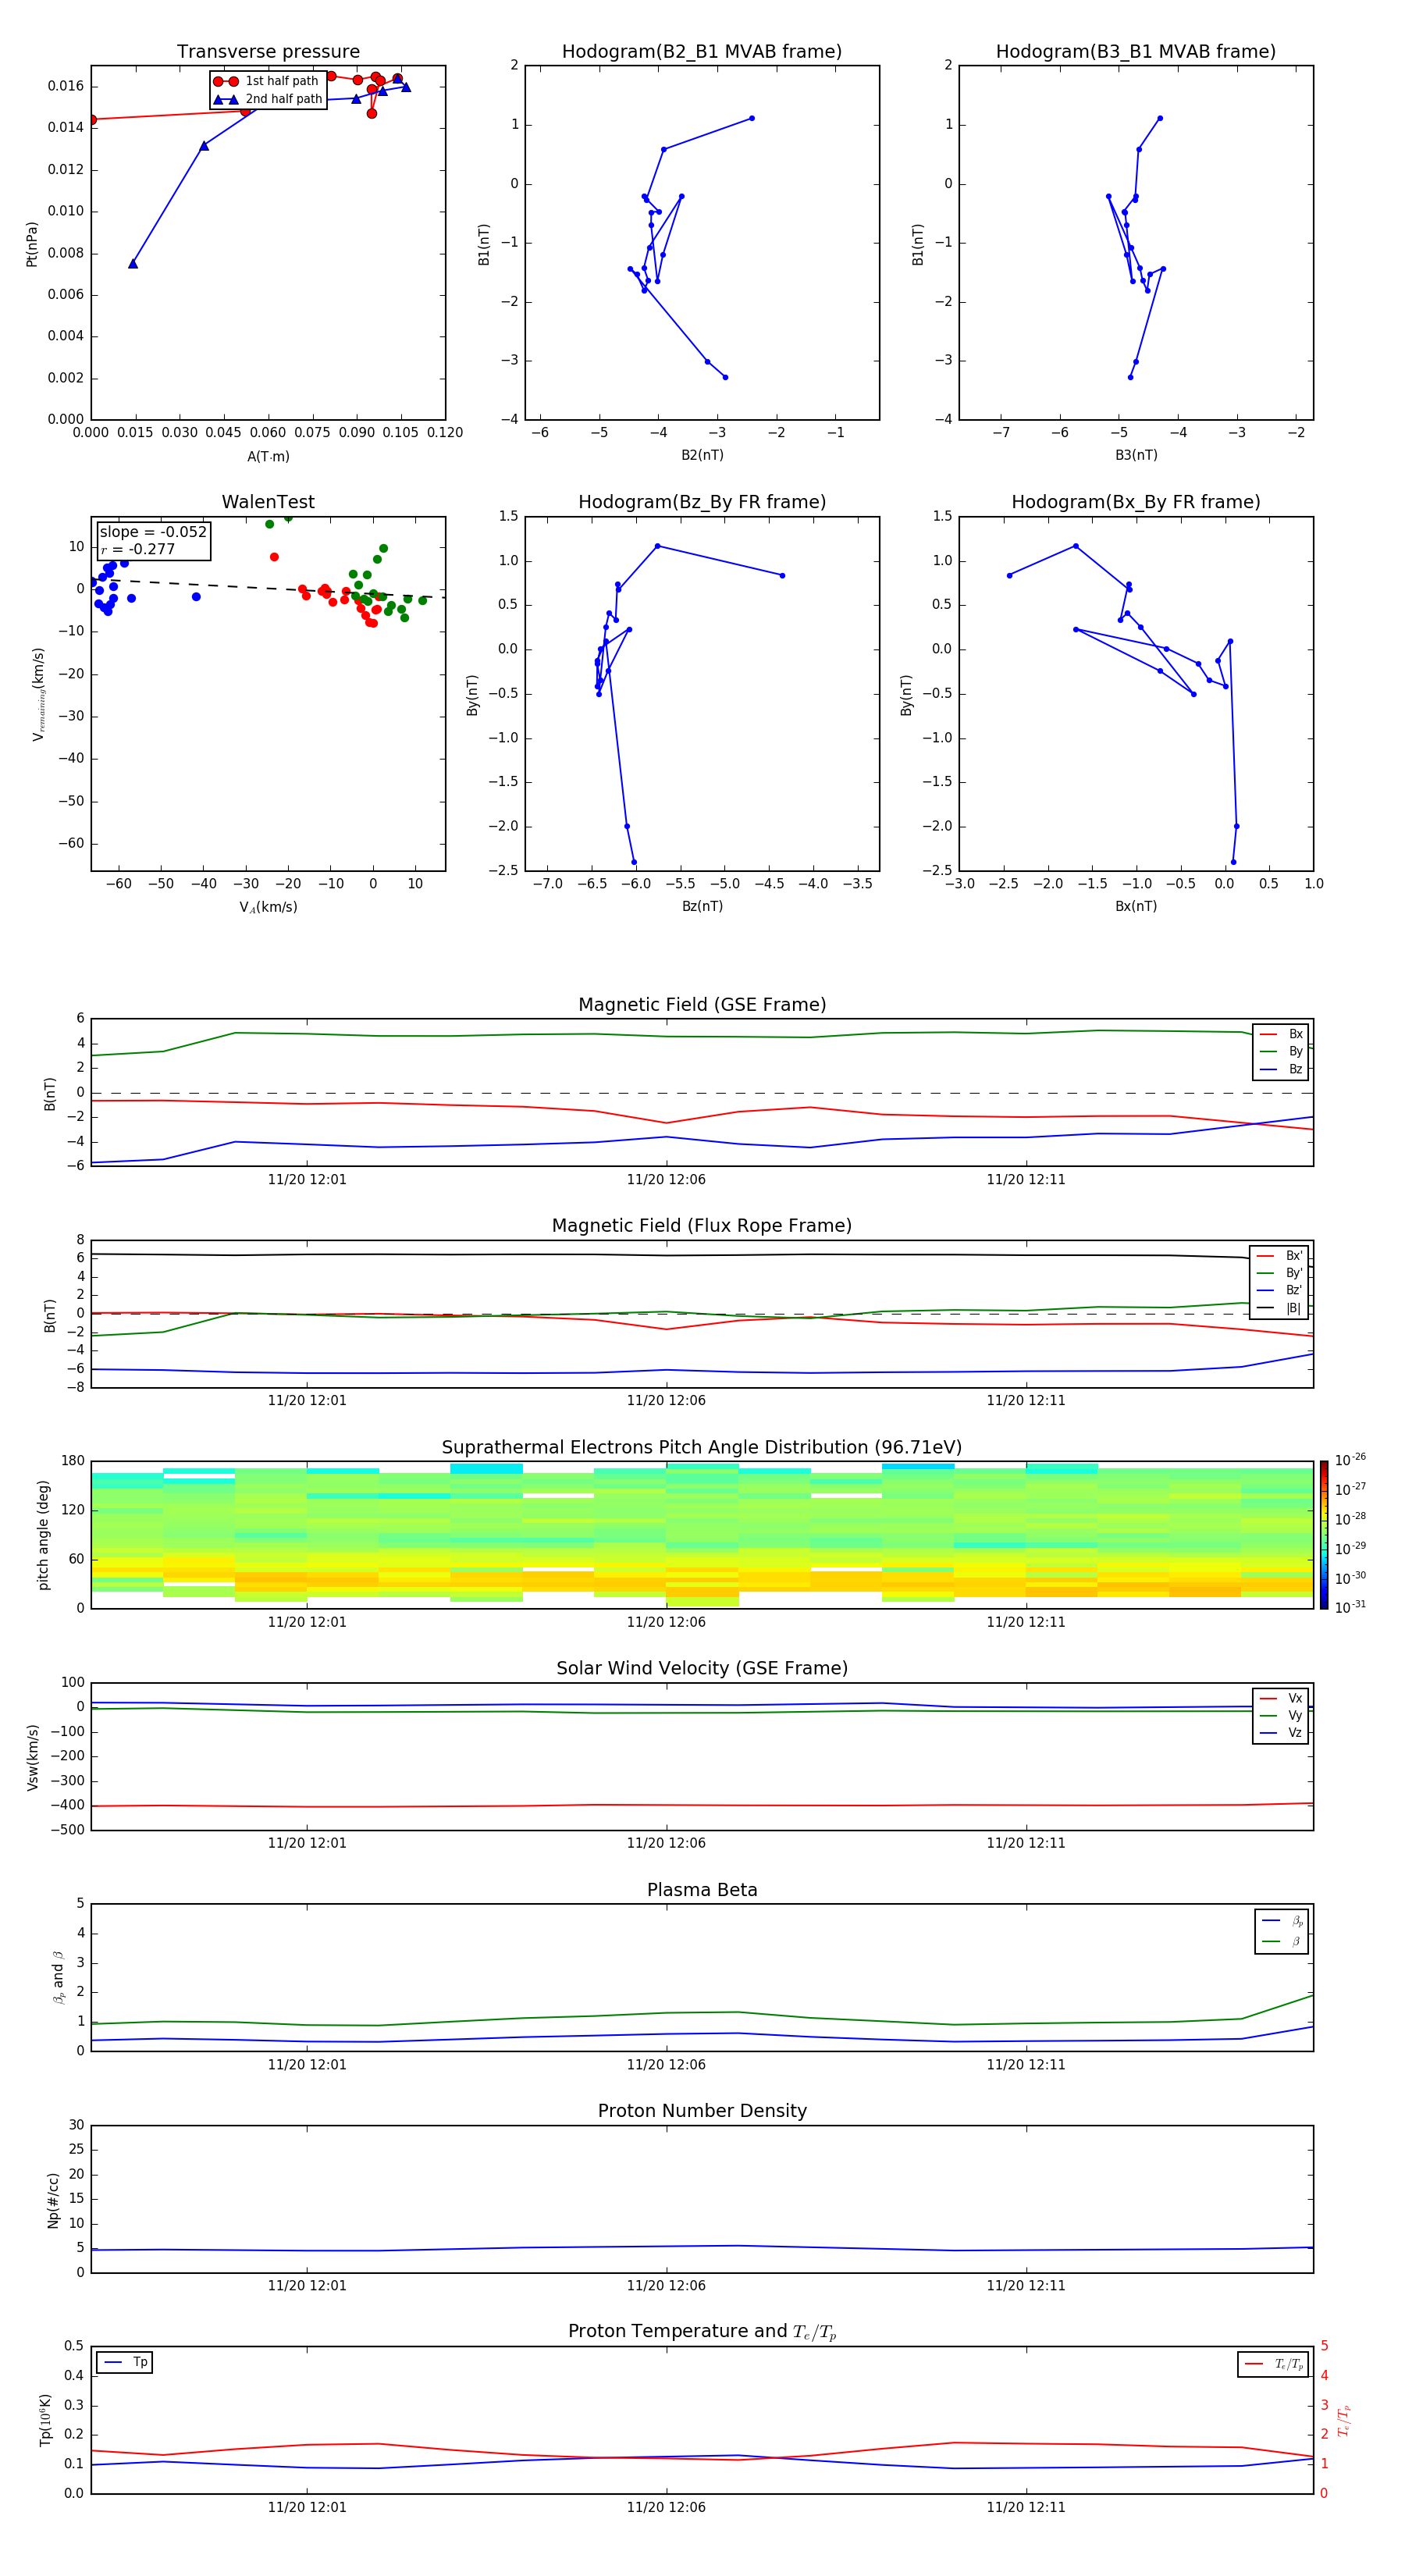Click the 'pitch angle (deg)' axis label
1405x2576 pixels.
point(43,1535)
